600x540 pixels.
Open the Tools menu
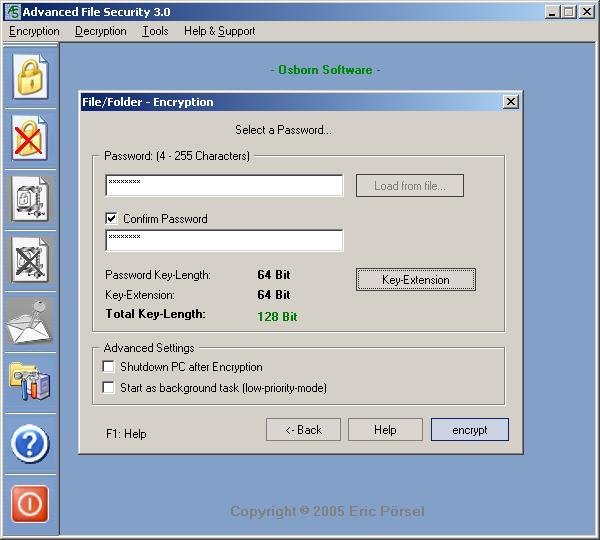click(155, 31)
